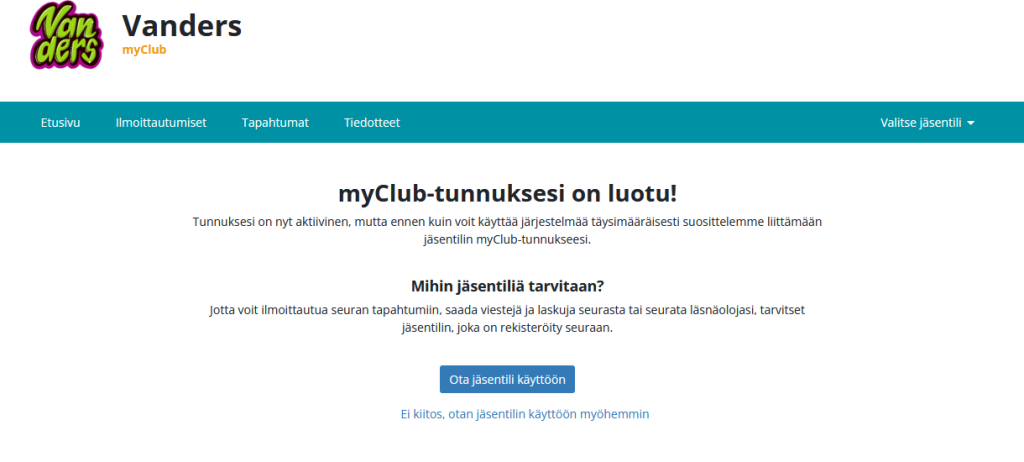Click the orange myClub subtitle
Image resolution: width=1024 pixels, height=462 pixels.
pyautogui.click(x=143, y=50)
